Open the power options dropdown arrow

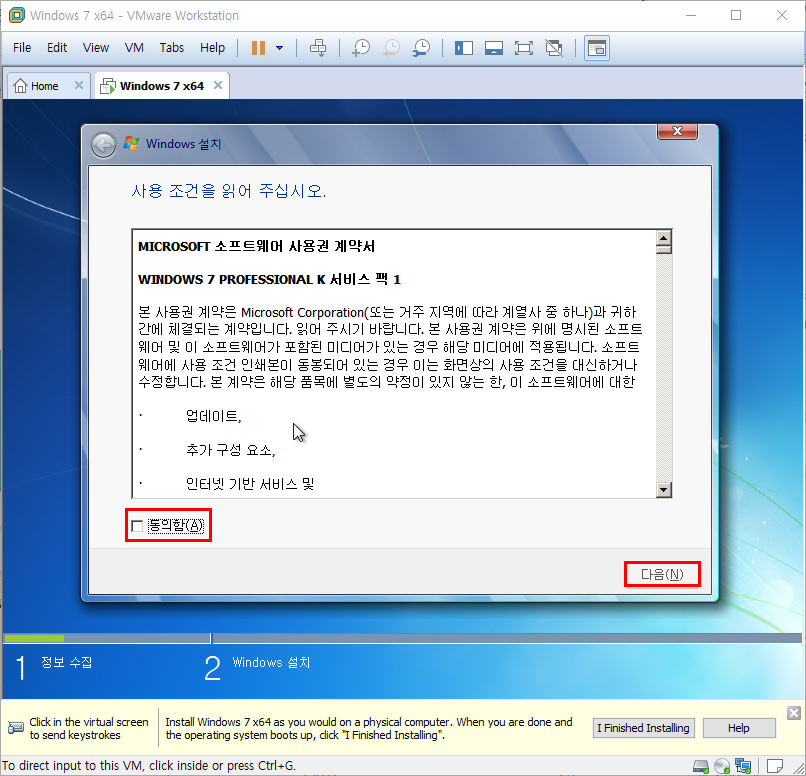[x=279, y=48]
